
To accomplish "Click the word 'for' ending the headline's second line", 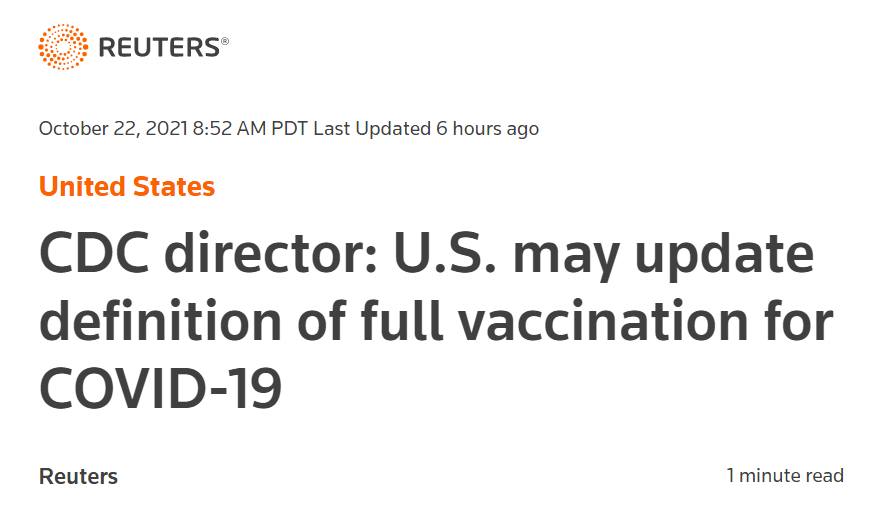I will [x=798, y=322].
